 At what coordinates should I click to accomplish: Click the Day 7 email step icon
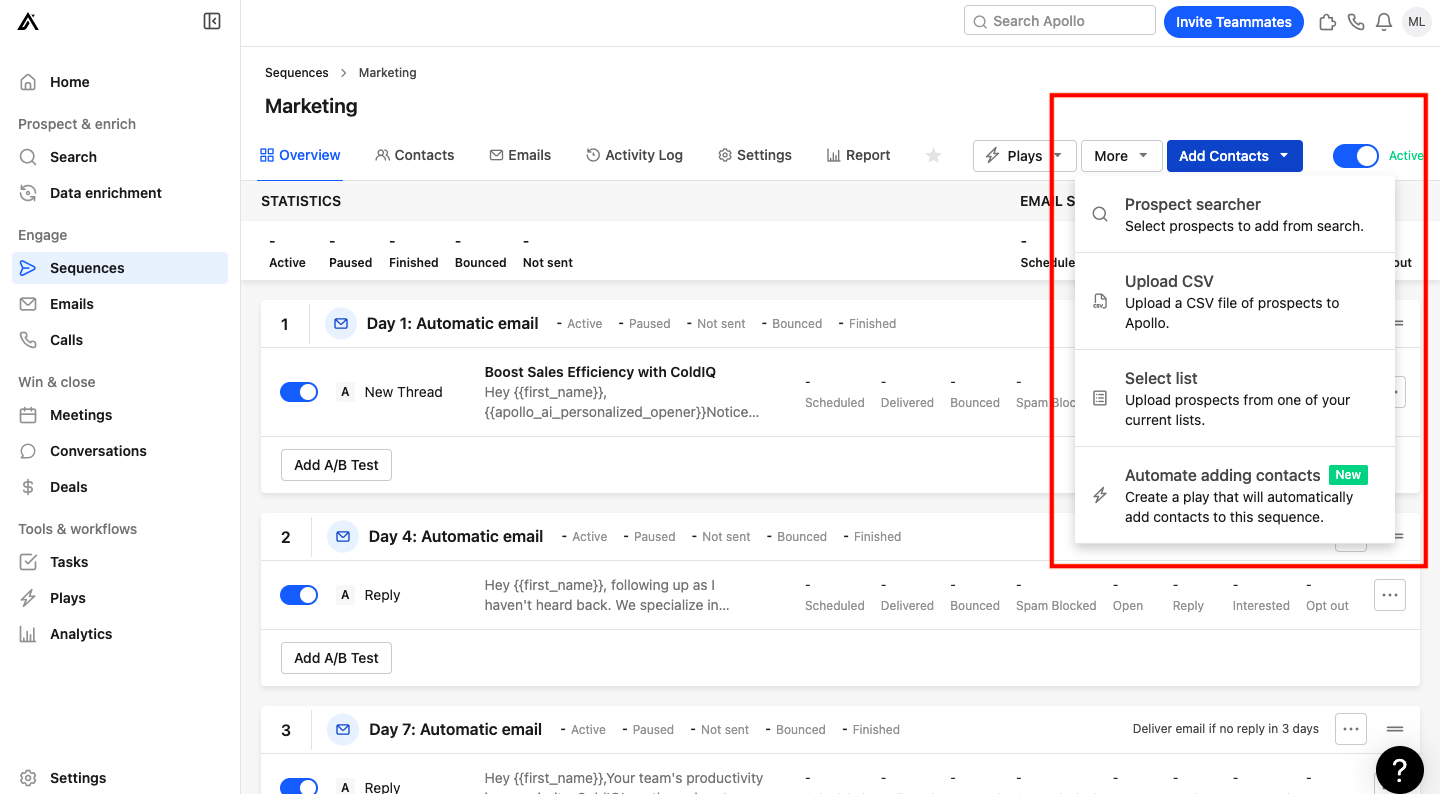tap(343, 729)
